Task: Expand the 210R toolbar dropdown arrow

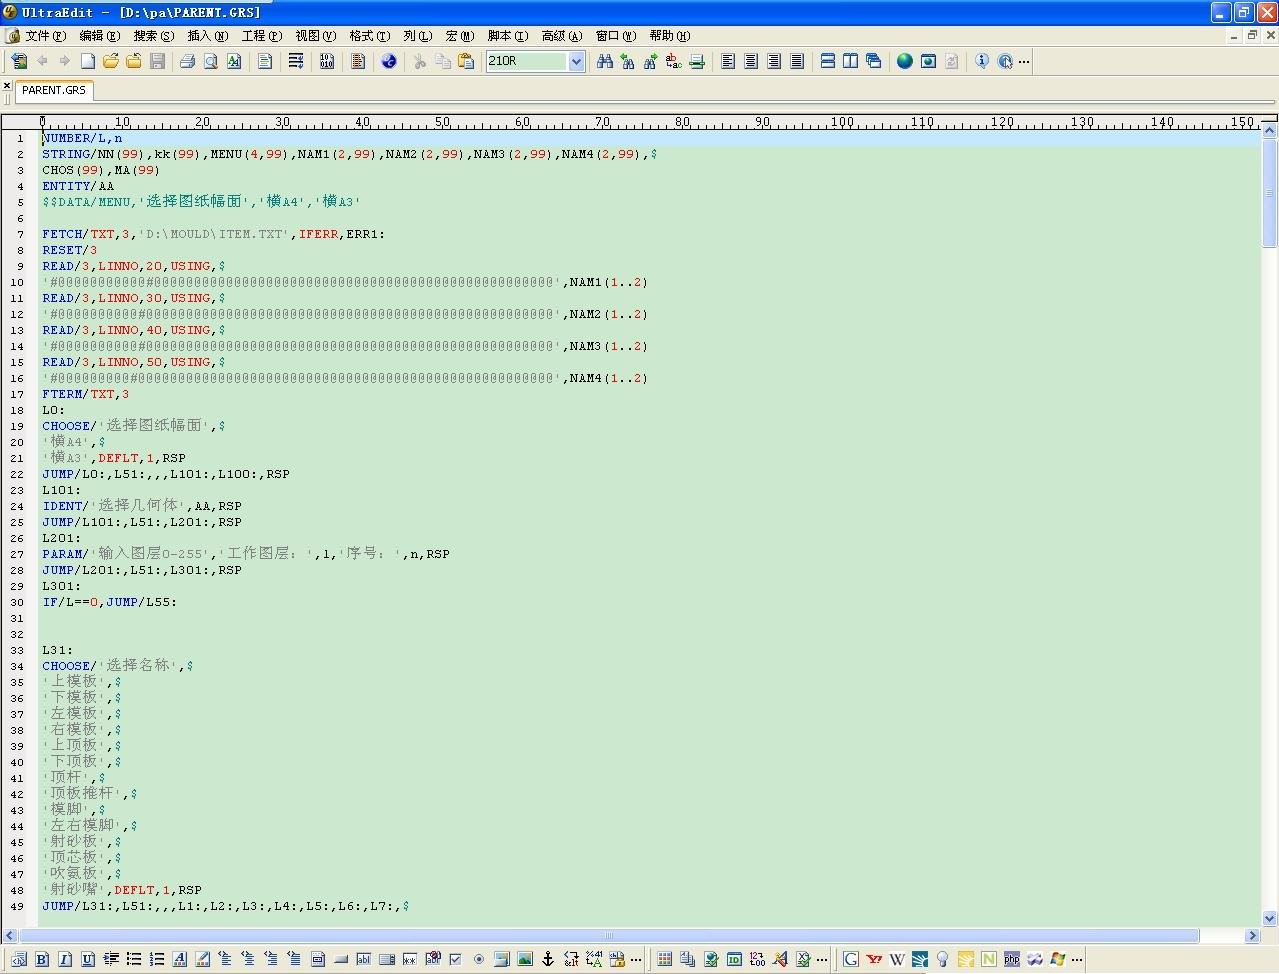Action: click(576, 61)
